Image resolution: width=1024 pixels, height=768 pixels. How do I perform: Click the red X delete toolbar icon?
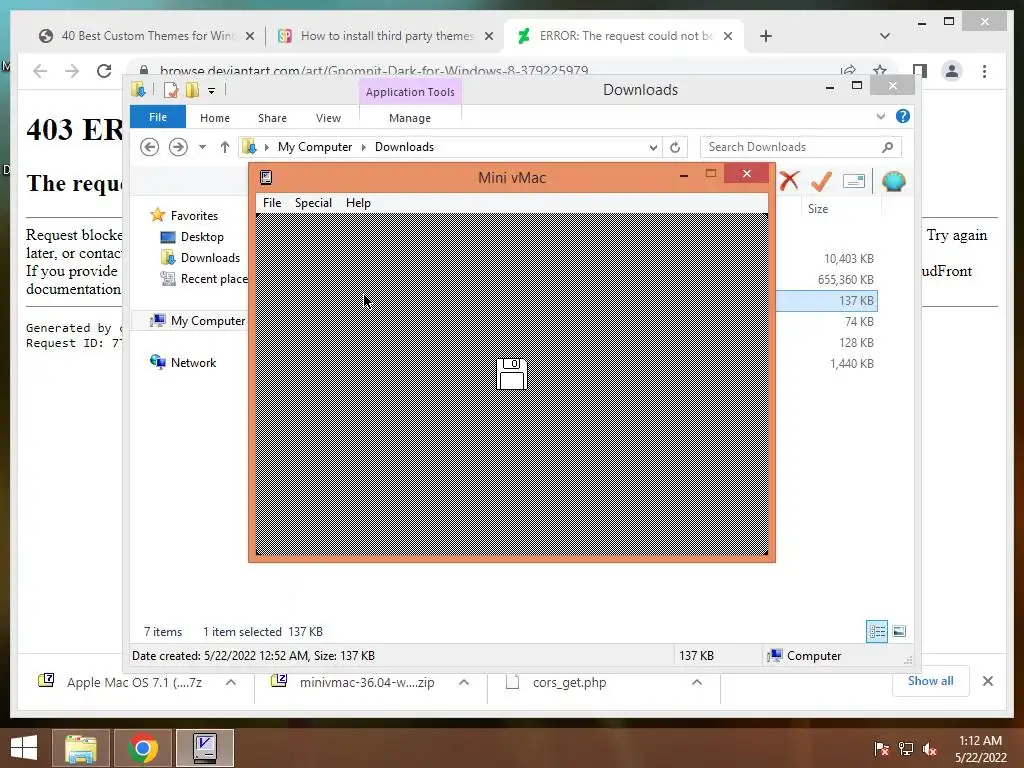(x=789, y=181)
